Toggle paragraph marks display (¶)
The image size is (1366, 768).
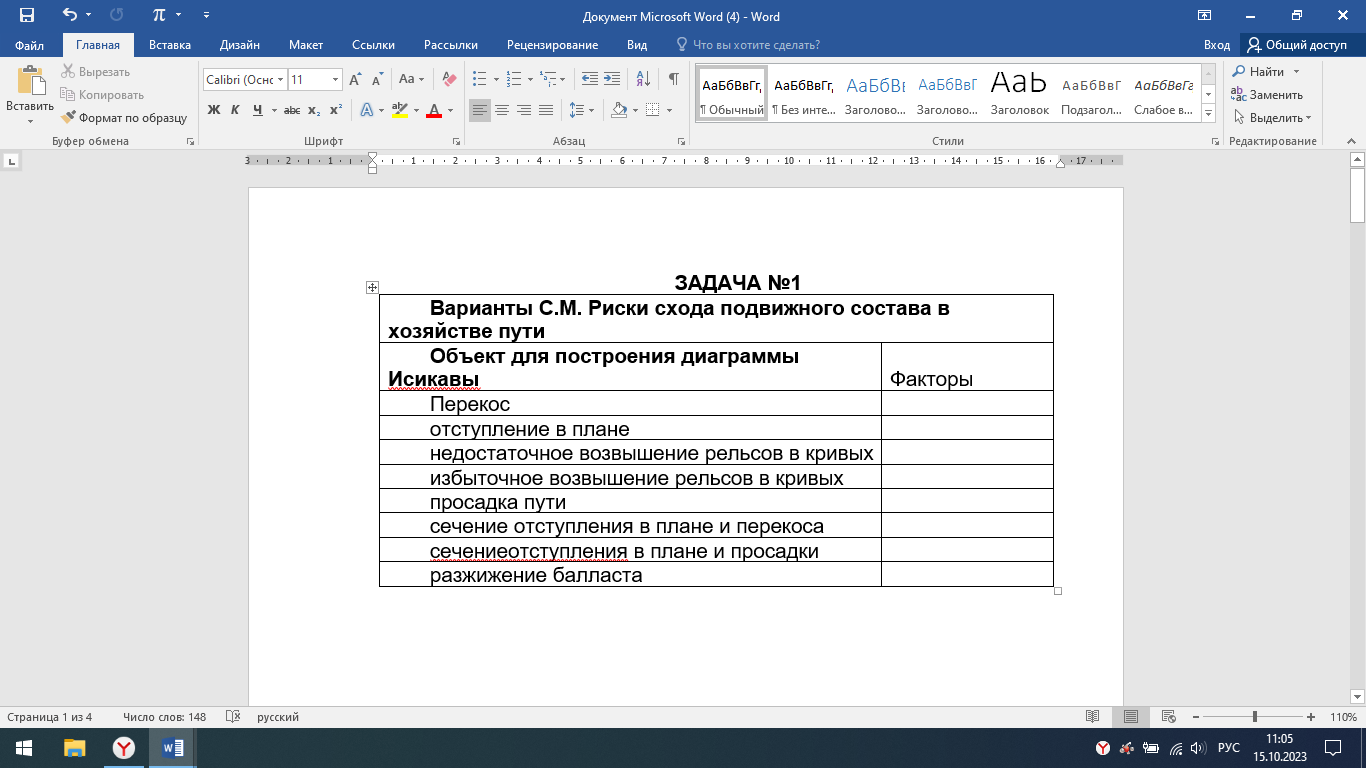coord(674,79)
